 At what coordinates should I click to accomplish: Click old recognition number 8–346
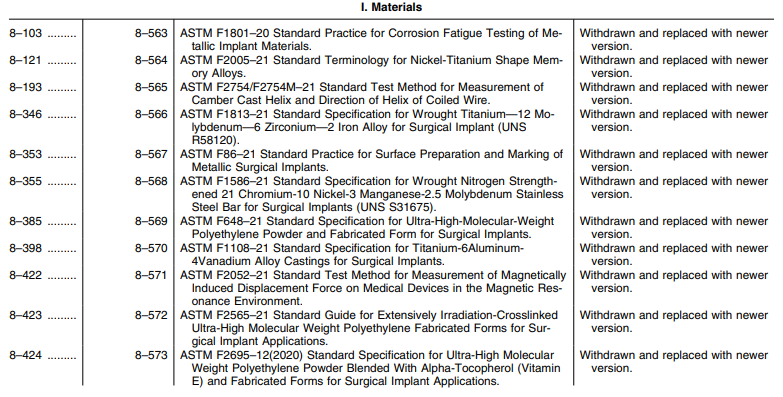[x=25, y=114]
